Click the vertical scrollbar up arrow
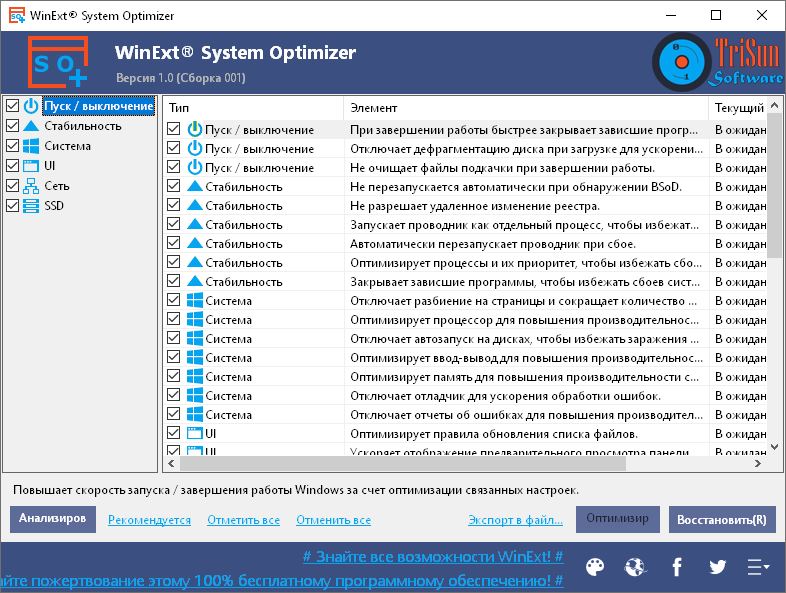786x593 pixels. [774, 105]
